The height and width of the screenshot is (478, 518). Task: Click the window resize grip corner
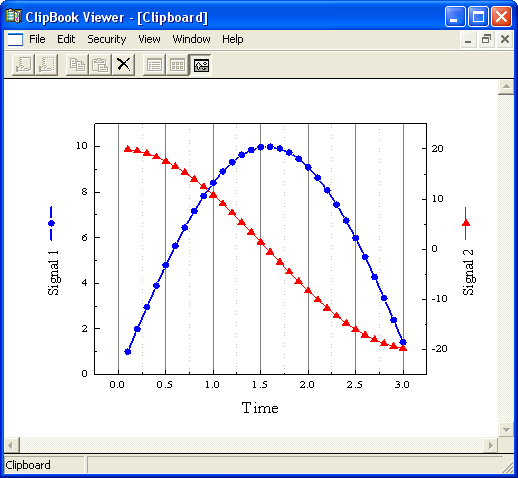[x=508, y=467]
